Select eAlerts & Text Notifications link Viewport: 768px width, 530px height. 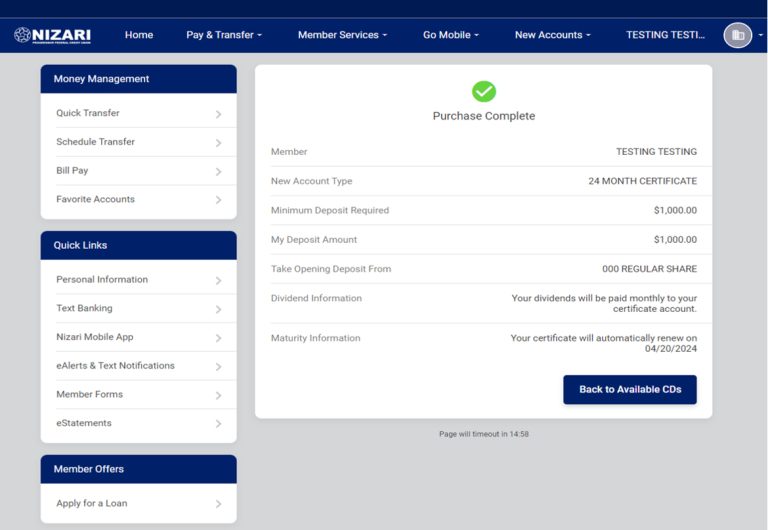point(115,366)
